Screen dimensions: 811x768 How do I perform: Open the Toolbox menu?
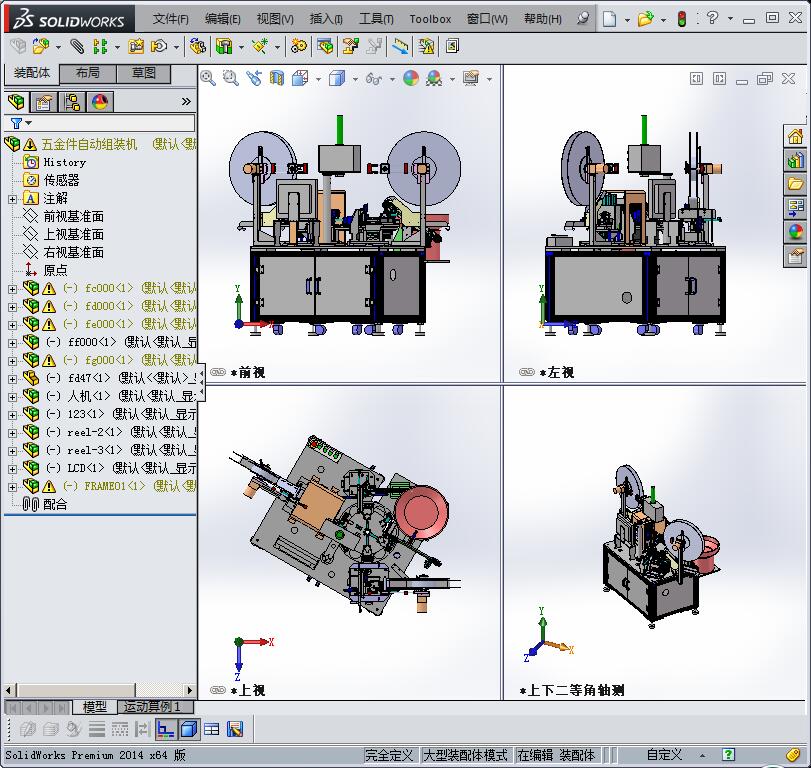pyautogui.click(x=430, y=19)
